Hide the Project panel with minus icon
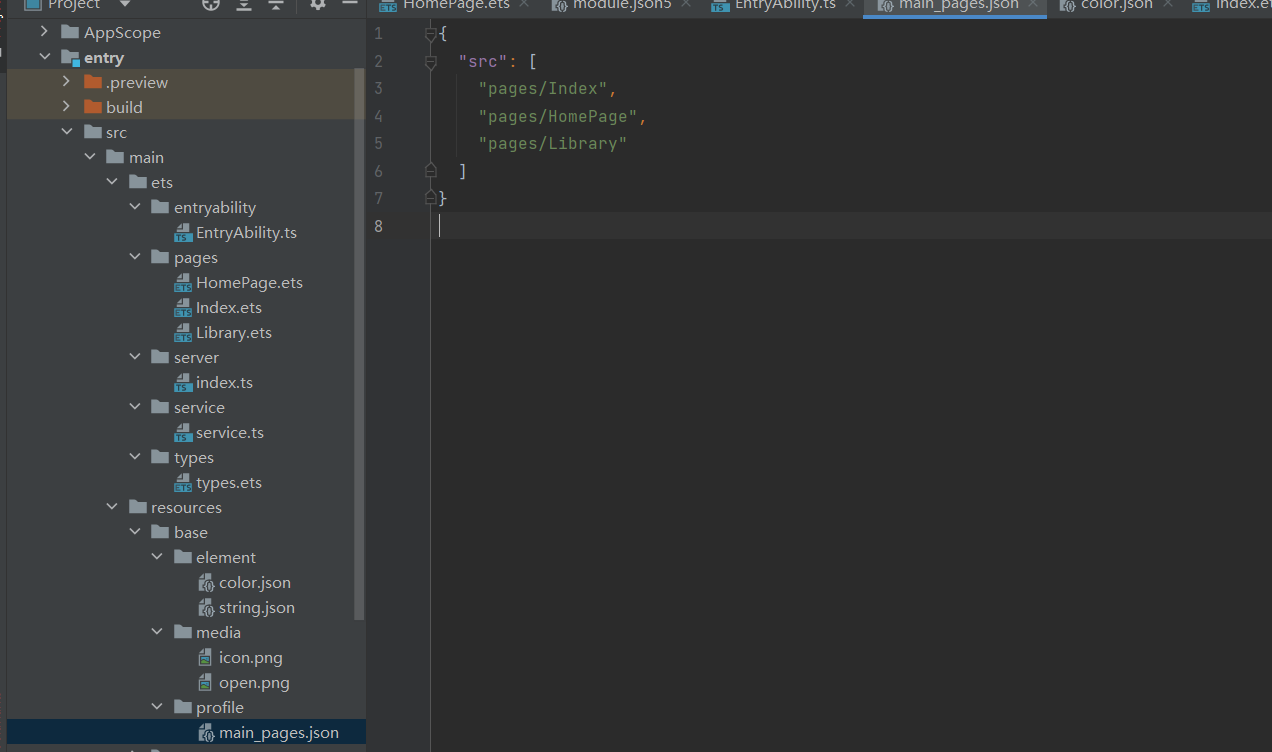The image size is (1272, 752). tap(349, 4)
